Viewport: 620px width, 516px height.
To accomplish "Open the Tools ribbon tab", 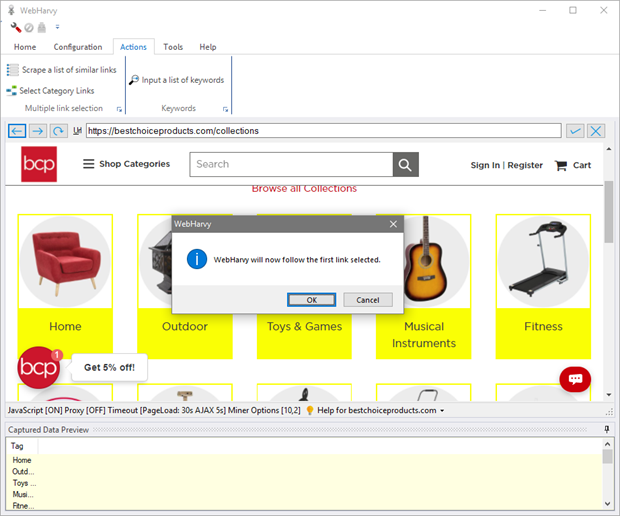I will [x=173, y=47].
